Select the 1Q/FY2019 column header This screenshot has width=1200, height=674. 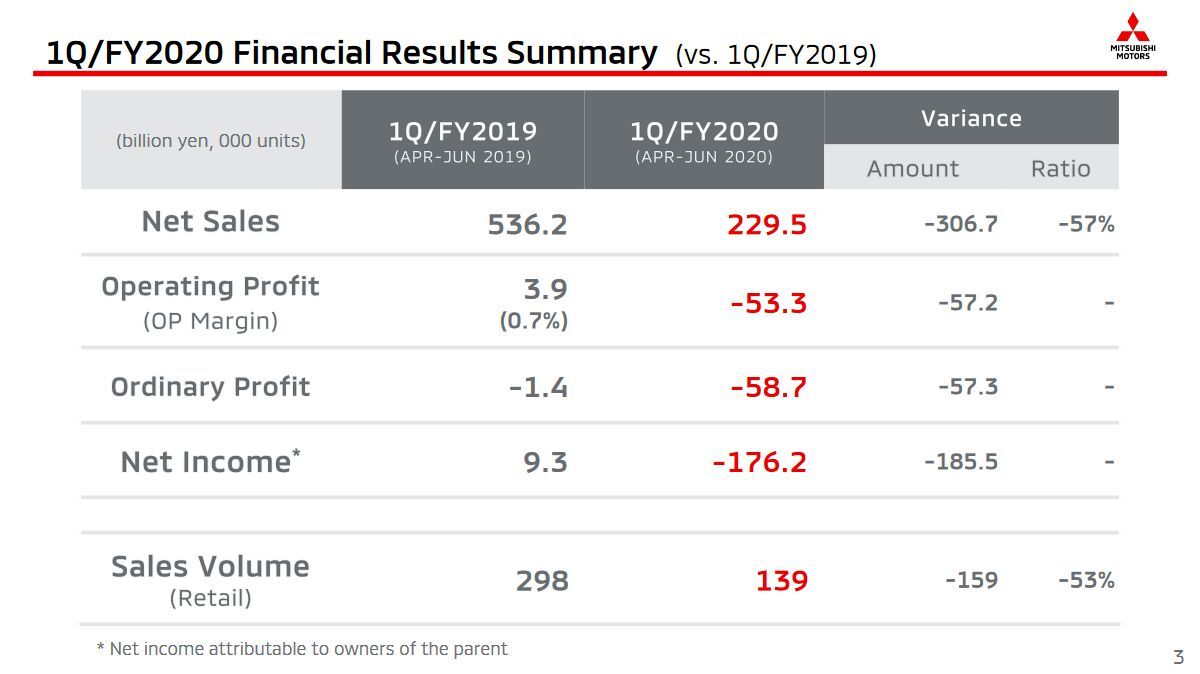pyautogui.click(x=463, y=140)
